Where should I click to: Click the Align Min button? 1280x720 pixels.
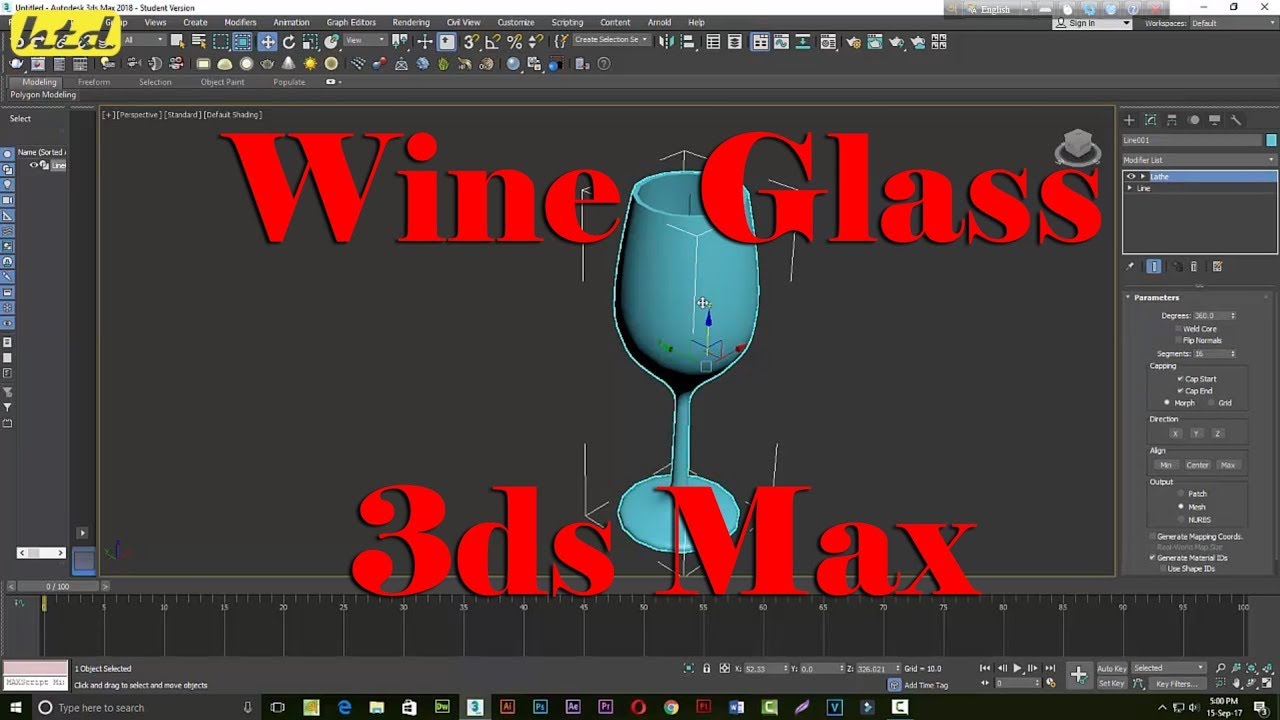(x=1166, y=465)
